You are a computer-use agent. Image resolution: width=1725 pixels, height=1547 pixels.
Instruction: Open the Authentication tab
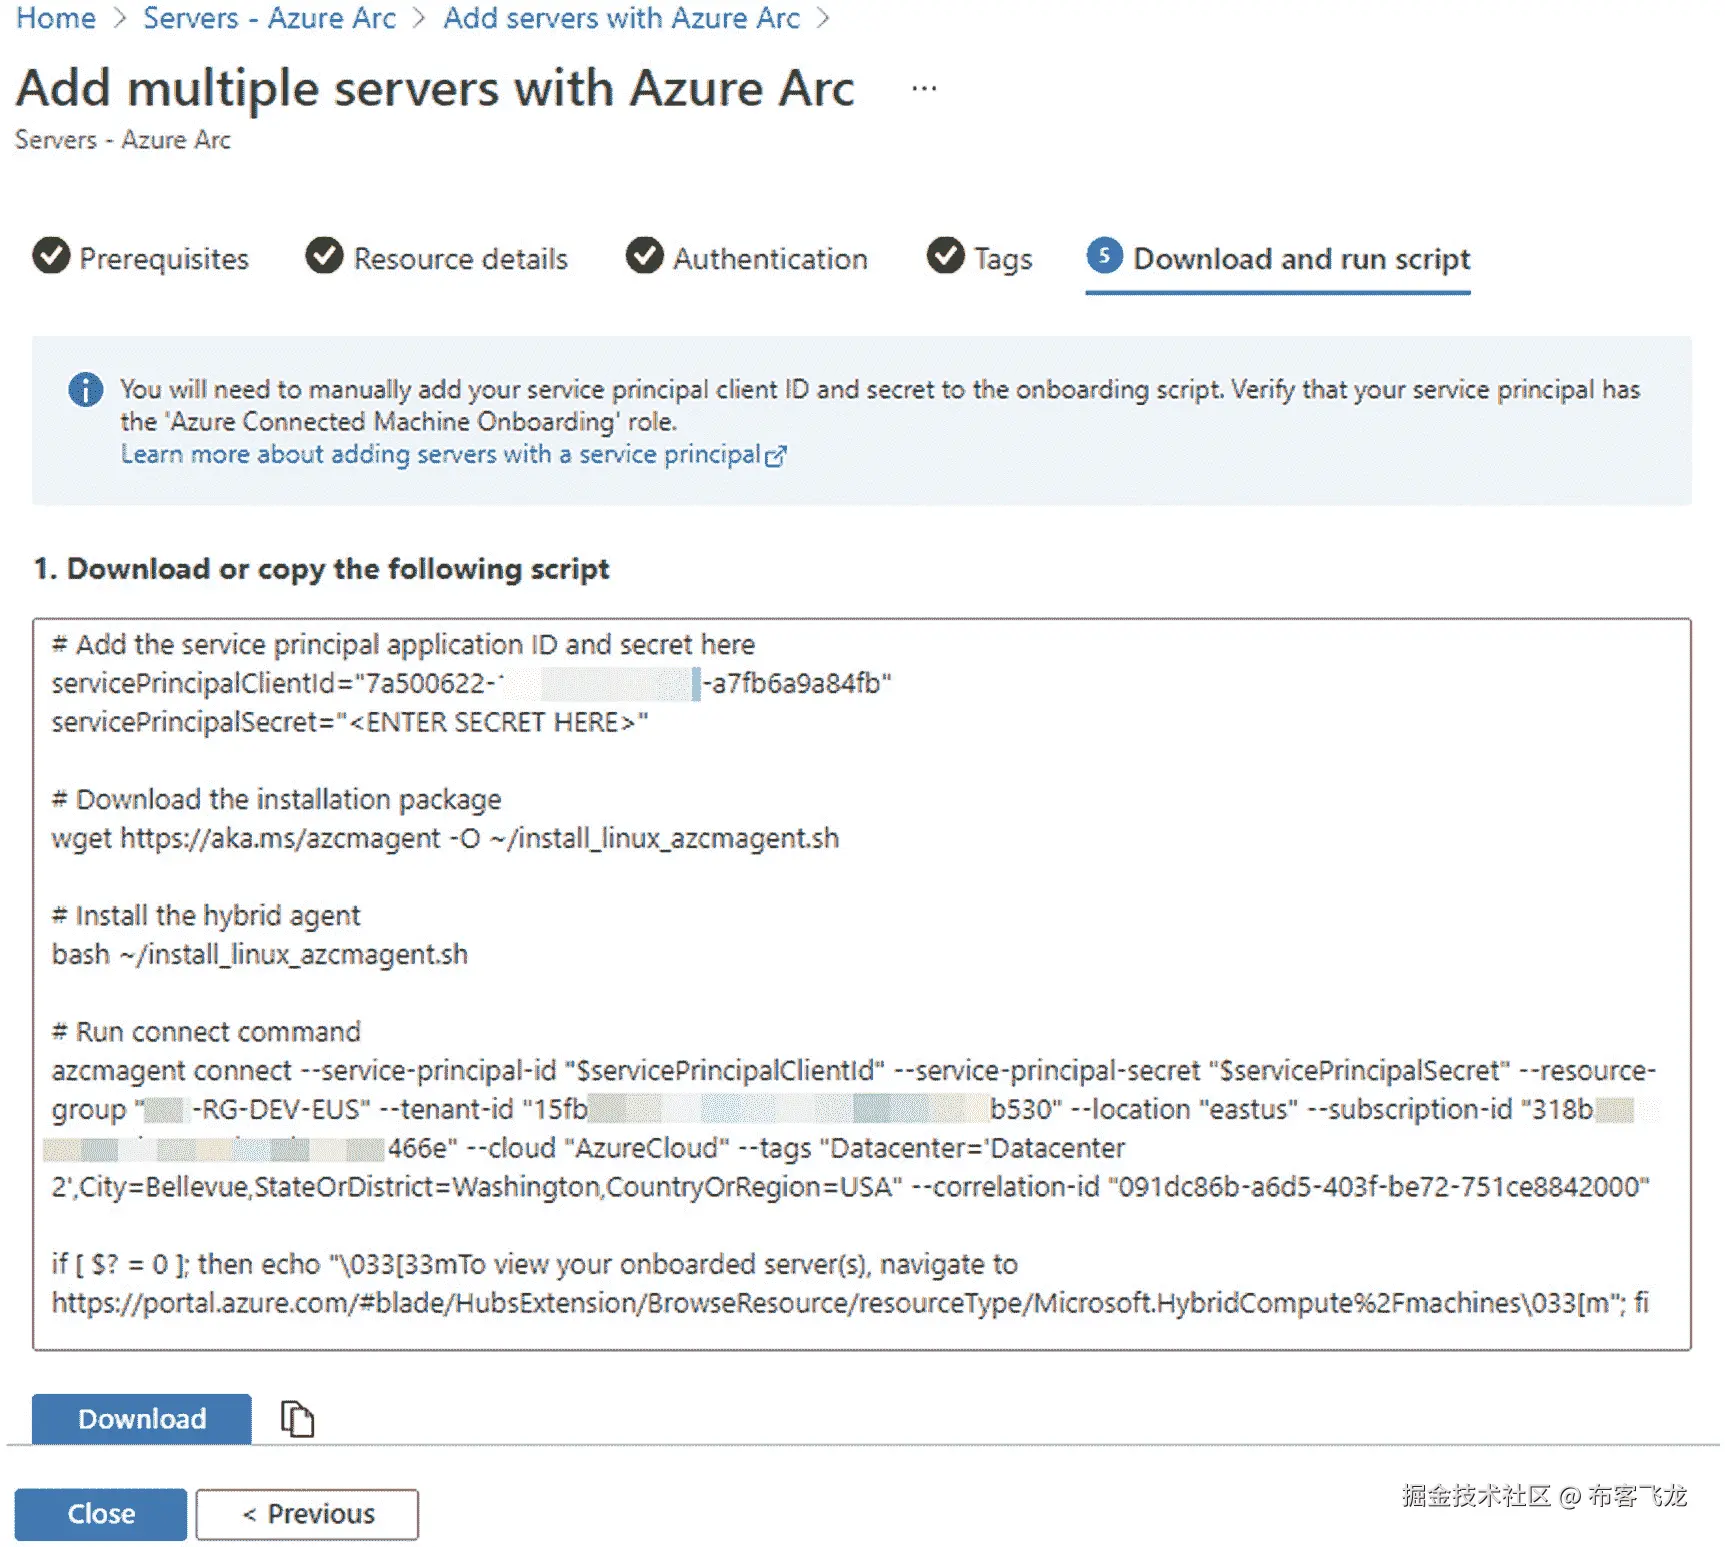point(747,258)
